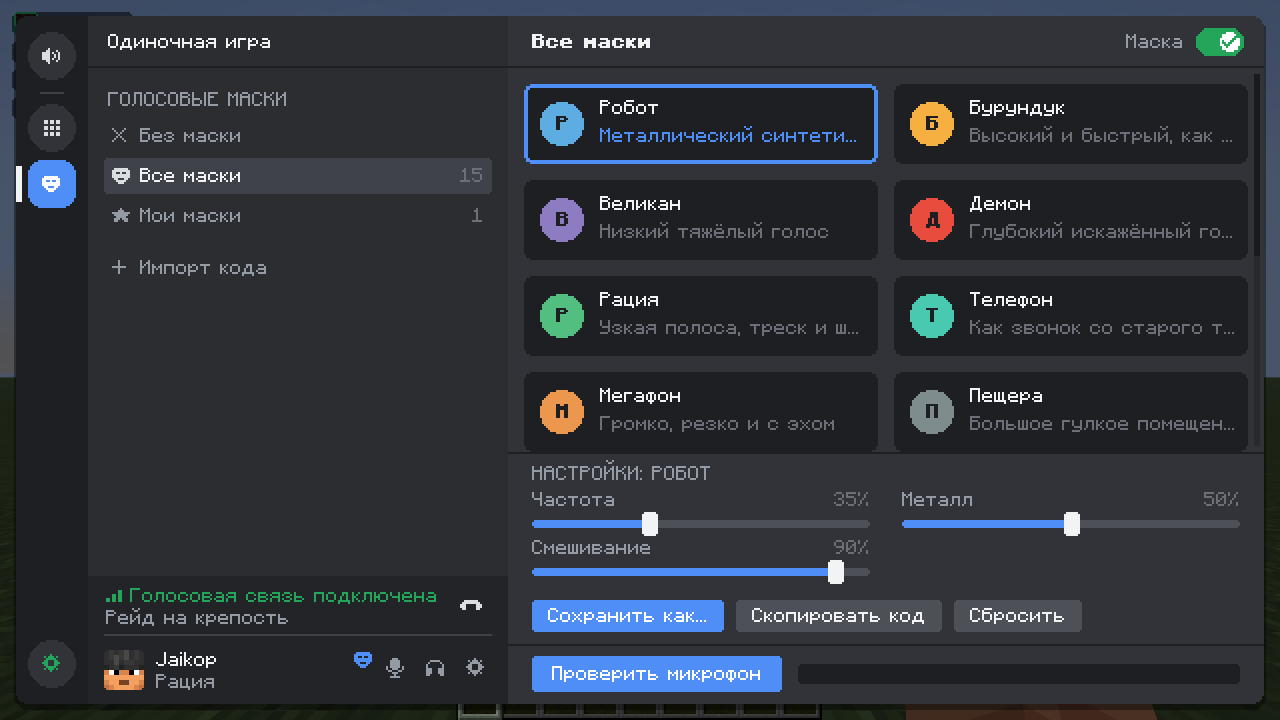Open Мои маски category
Image resolution: width=1280 pixels, height=720 pixels.
coord(298,216)
